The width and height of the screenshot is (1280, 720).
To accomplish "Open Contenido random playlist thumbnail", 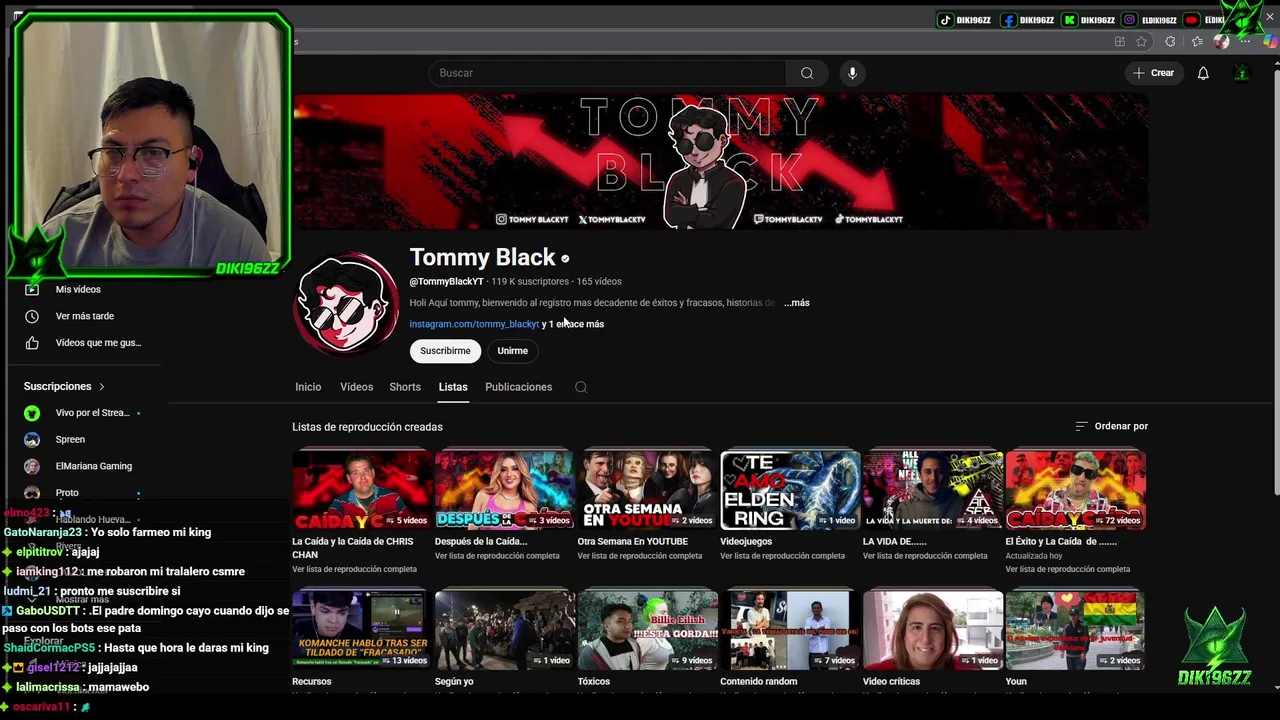I will [790, 630].
